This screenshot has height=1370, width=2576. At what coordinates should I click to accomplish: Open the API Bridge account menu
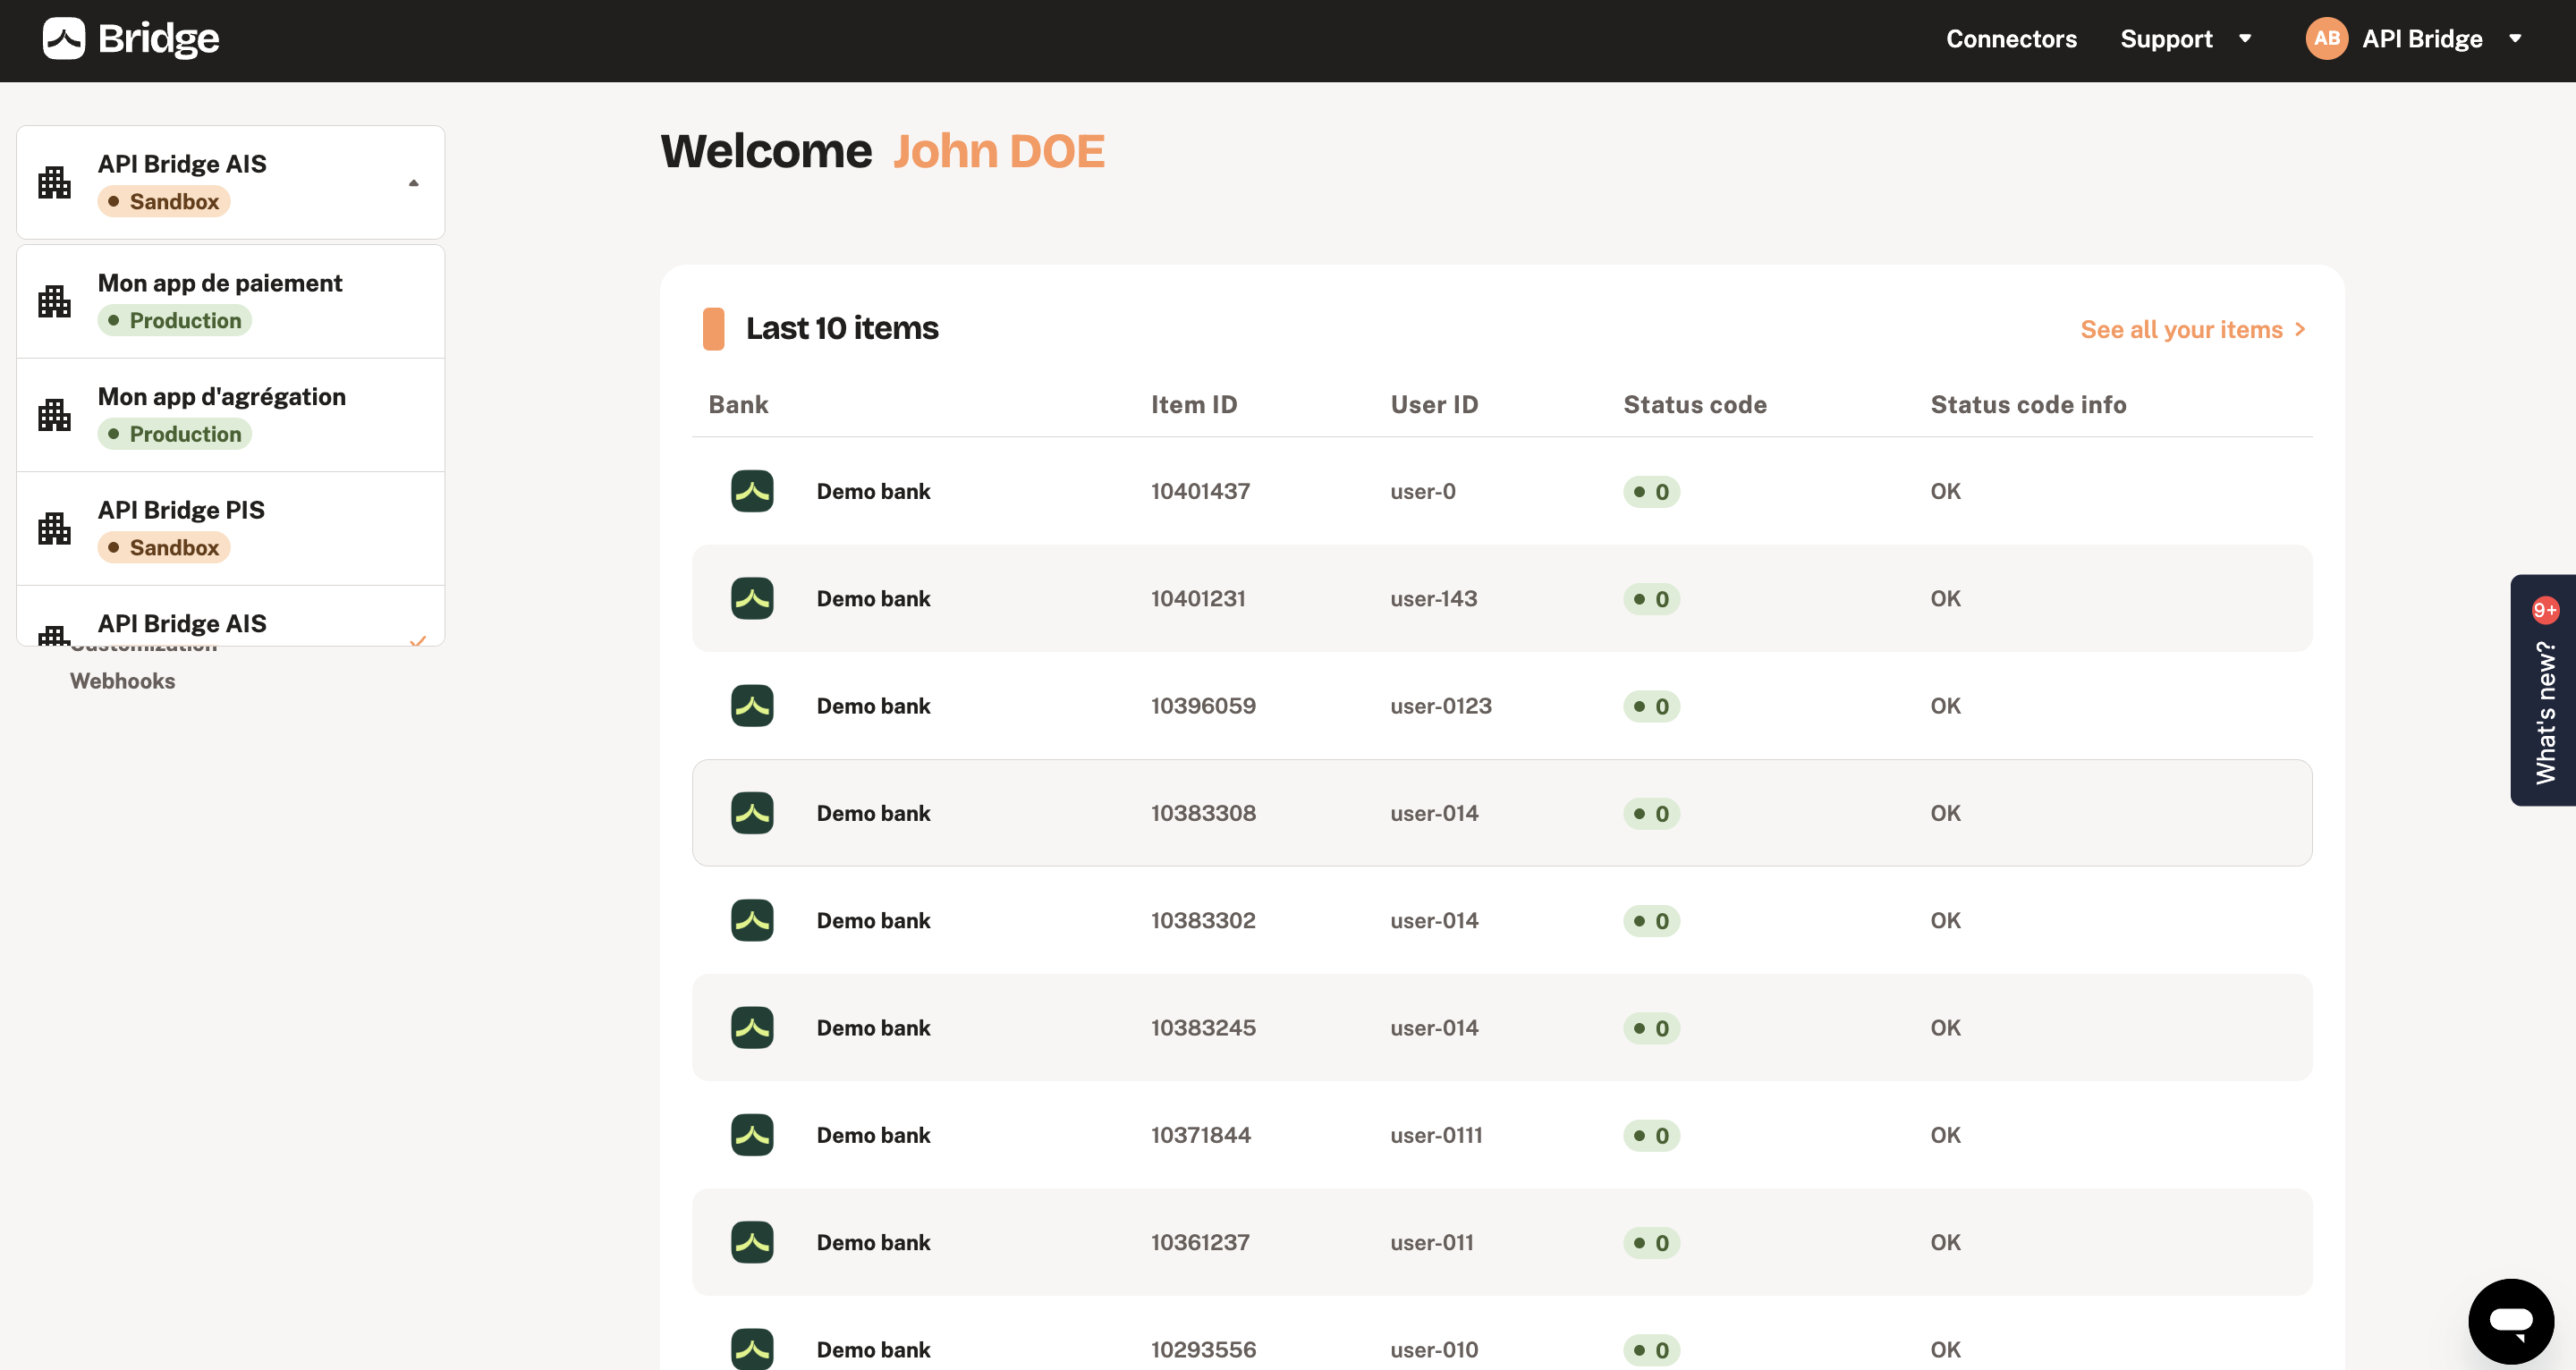click(x=2421, y=39)
